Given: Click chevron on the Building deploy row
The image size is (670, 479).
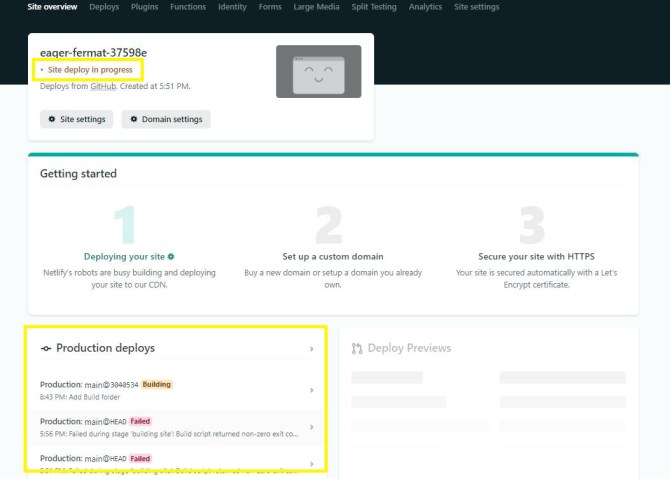Looking at the screenshot, I should (x=311, y=390).
